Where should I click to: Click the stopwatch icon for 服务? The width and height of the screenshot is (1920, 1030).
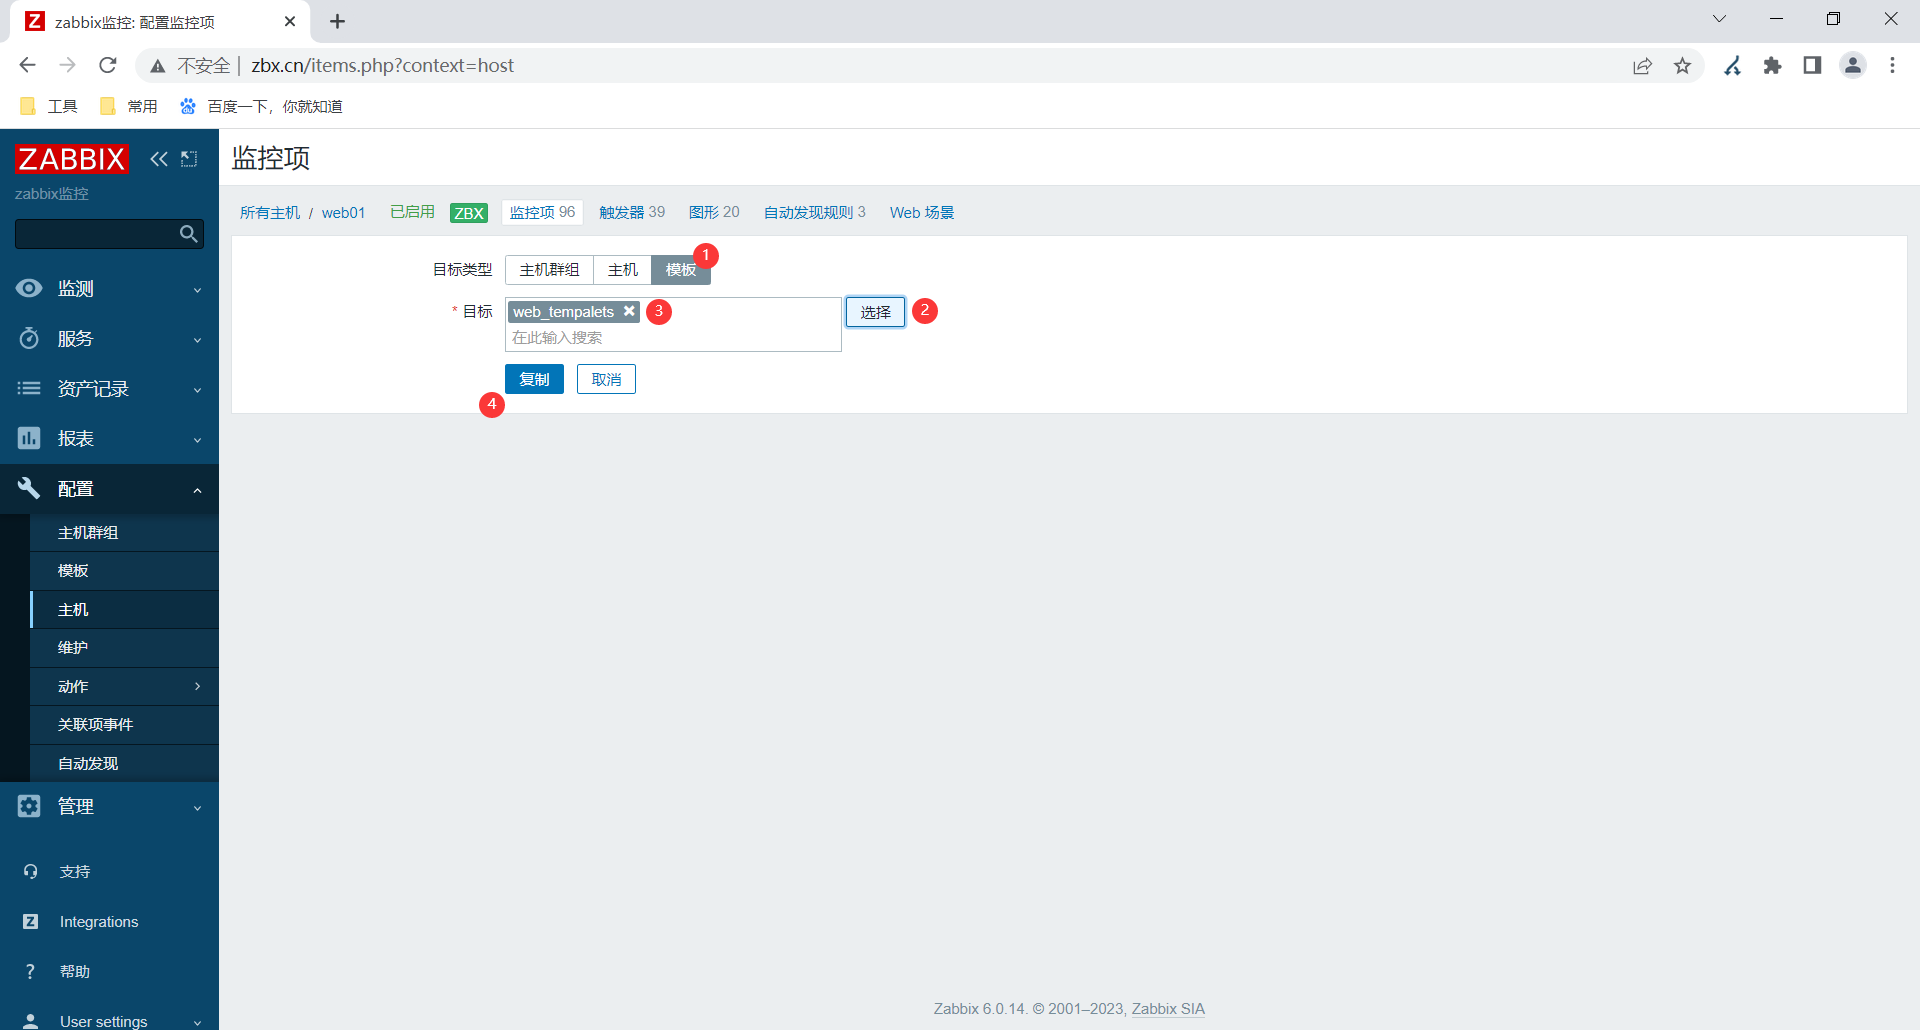coord(29,338)
